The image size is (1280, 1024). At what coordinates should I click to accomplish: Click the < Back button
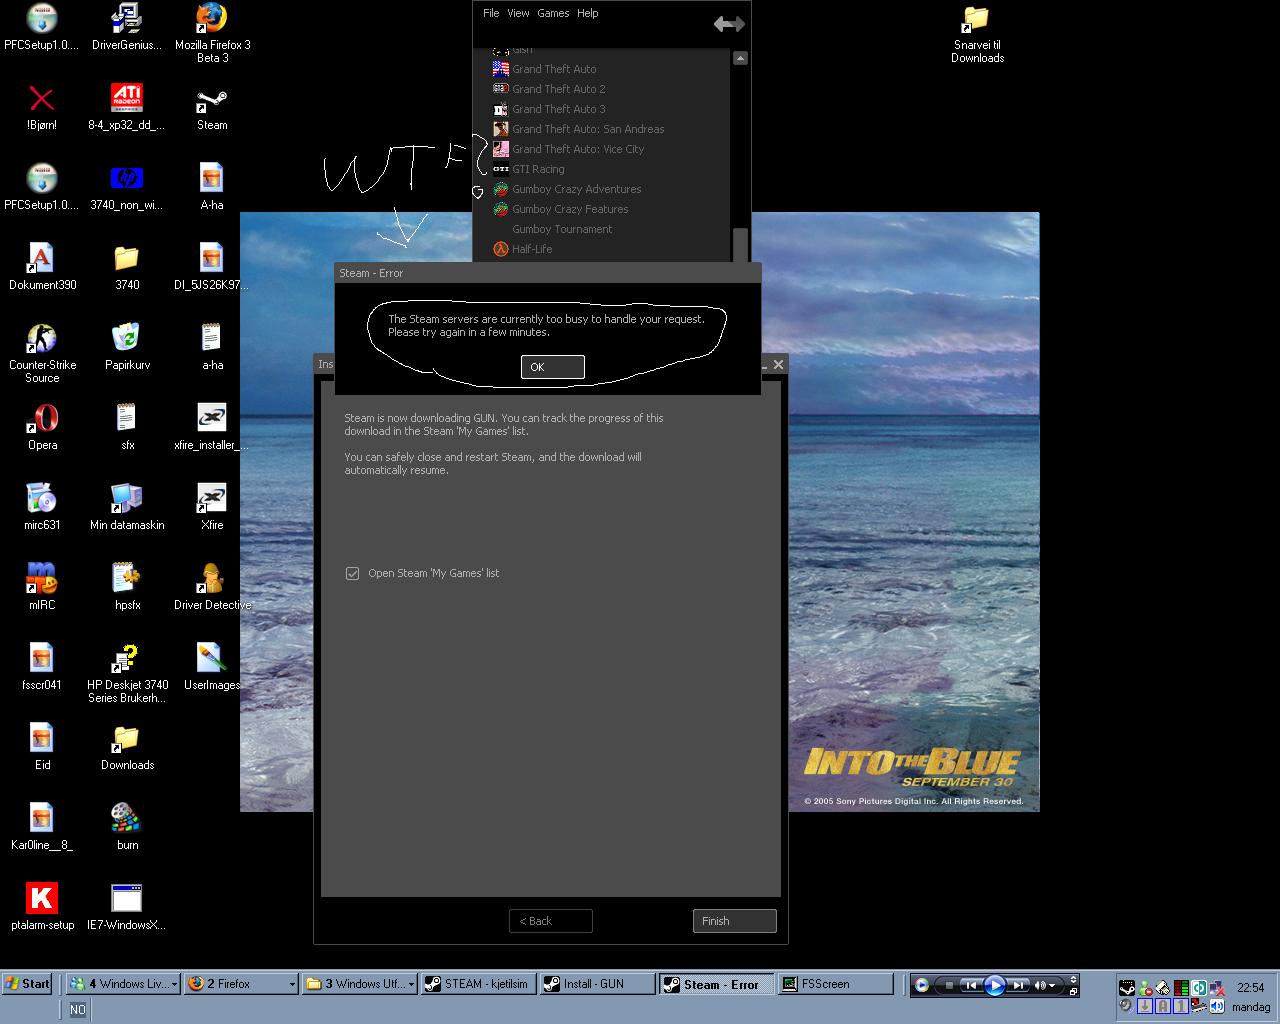pyautogui.click(x=550, y=921)
